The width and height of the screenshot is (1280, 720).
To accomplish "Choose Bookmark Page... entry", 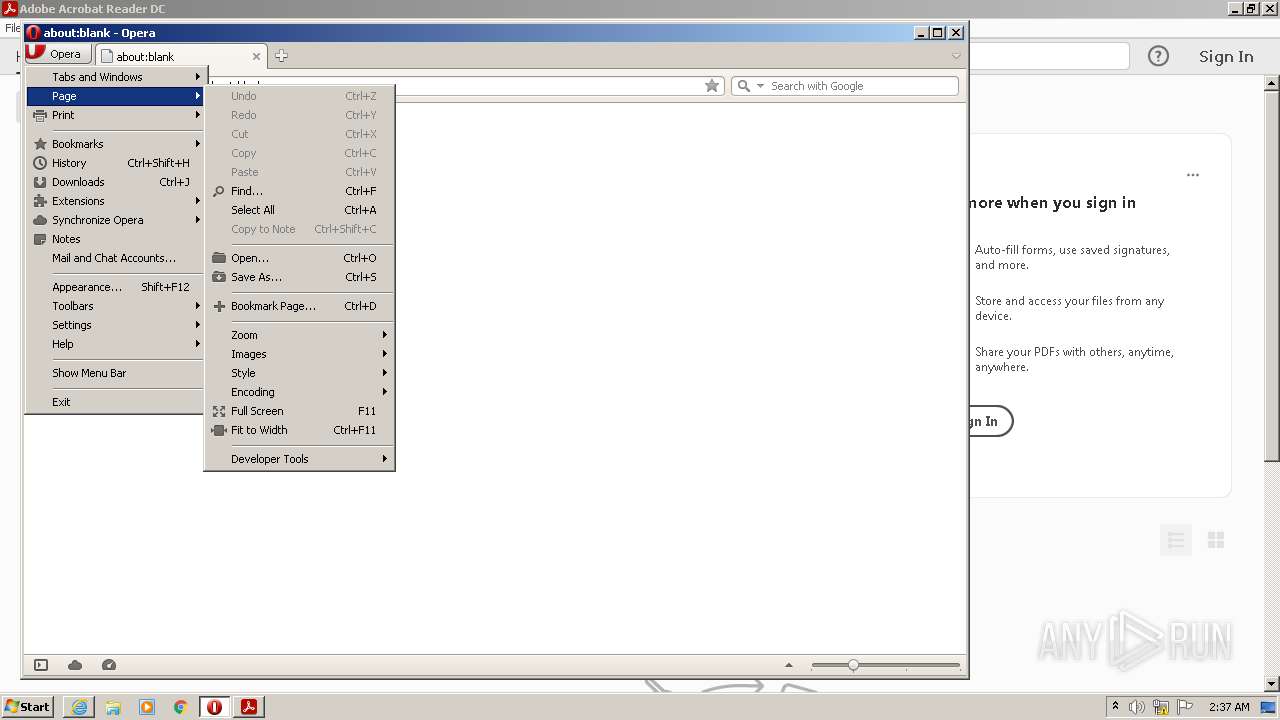I will pos(299,306).
